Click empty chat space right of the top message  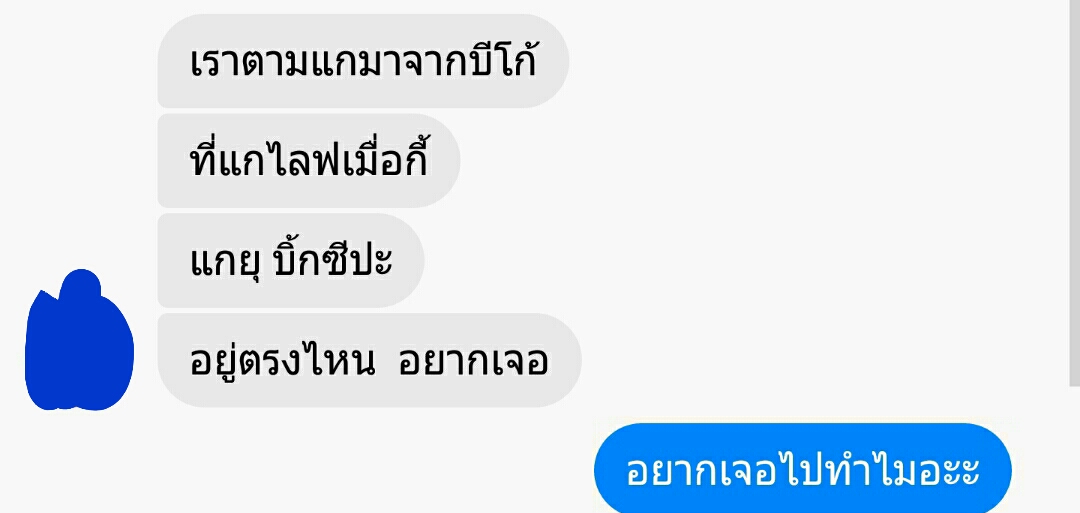coord(813,61)
